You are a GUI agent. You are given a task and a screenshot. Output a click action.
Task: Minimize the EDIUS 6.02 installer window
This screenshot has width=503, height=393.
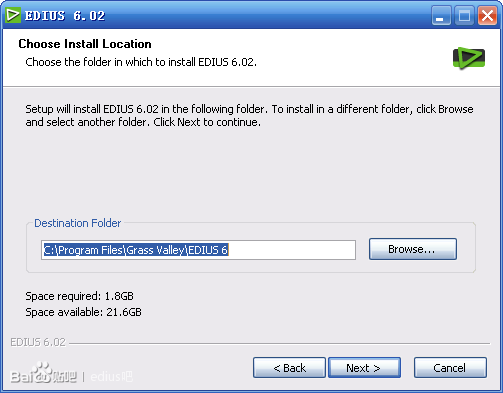(x=441, y=15)
